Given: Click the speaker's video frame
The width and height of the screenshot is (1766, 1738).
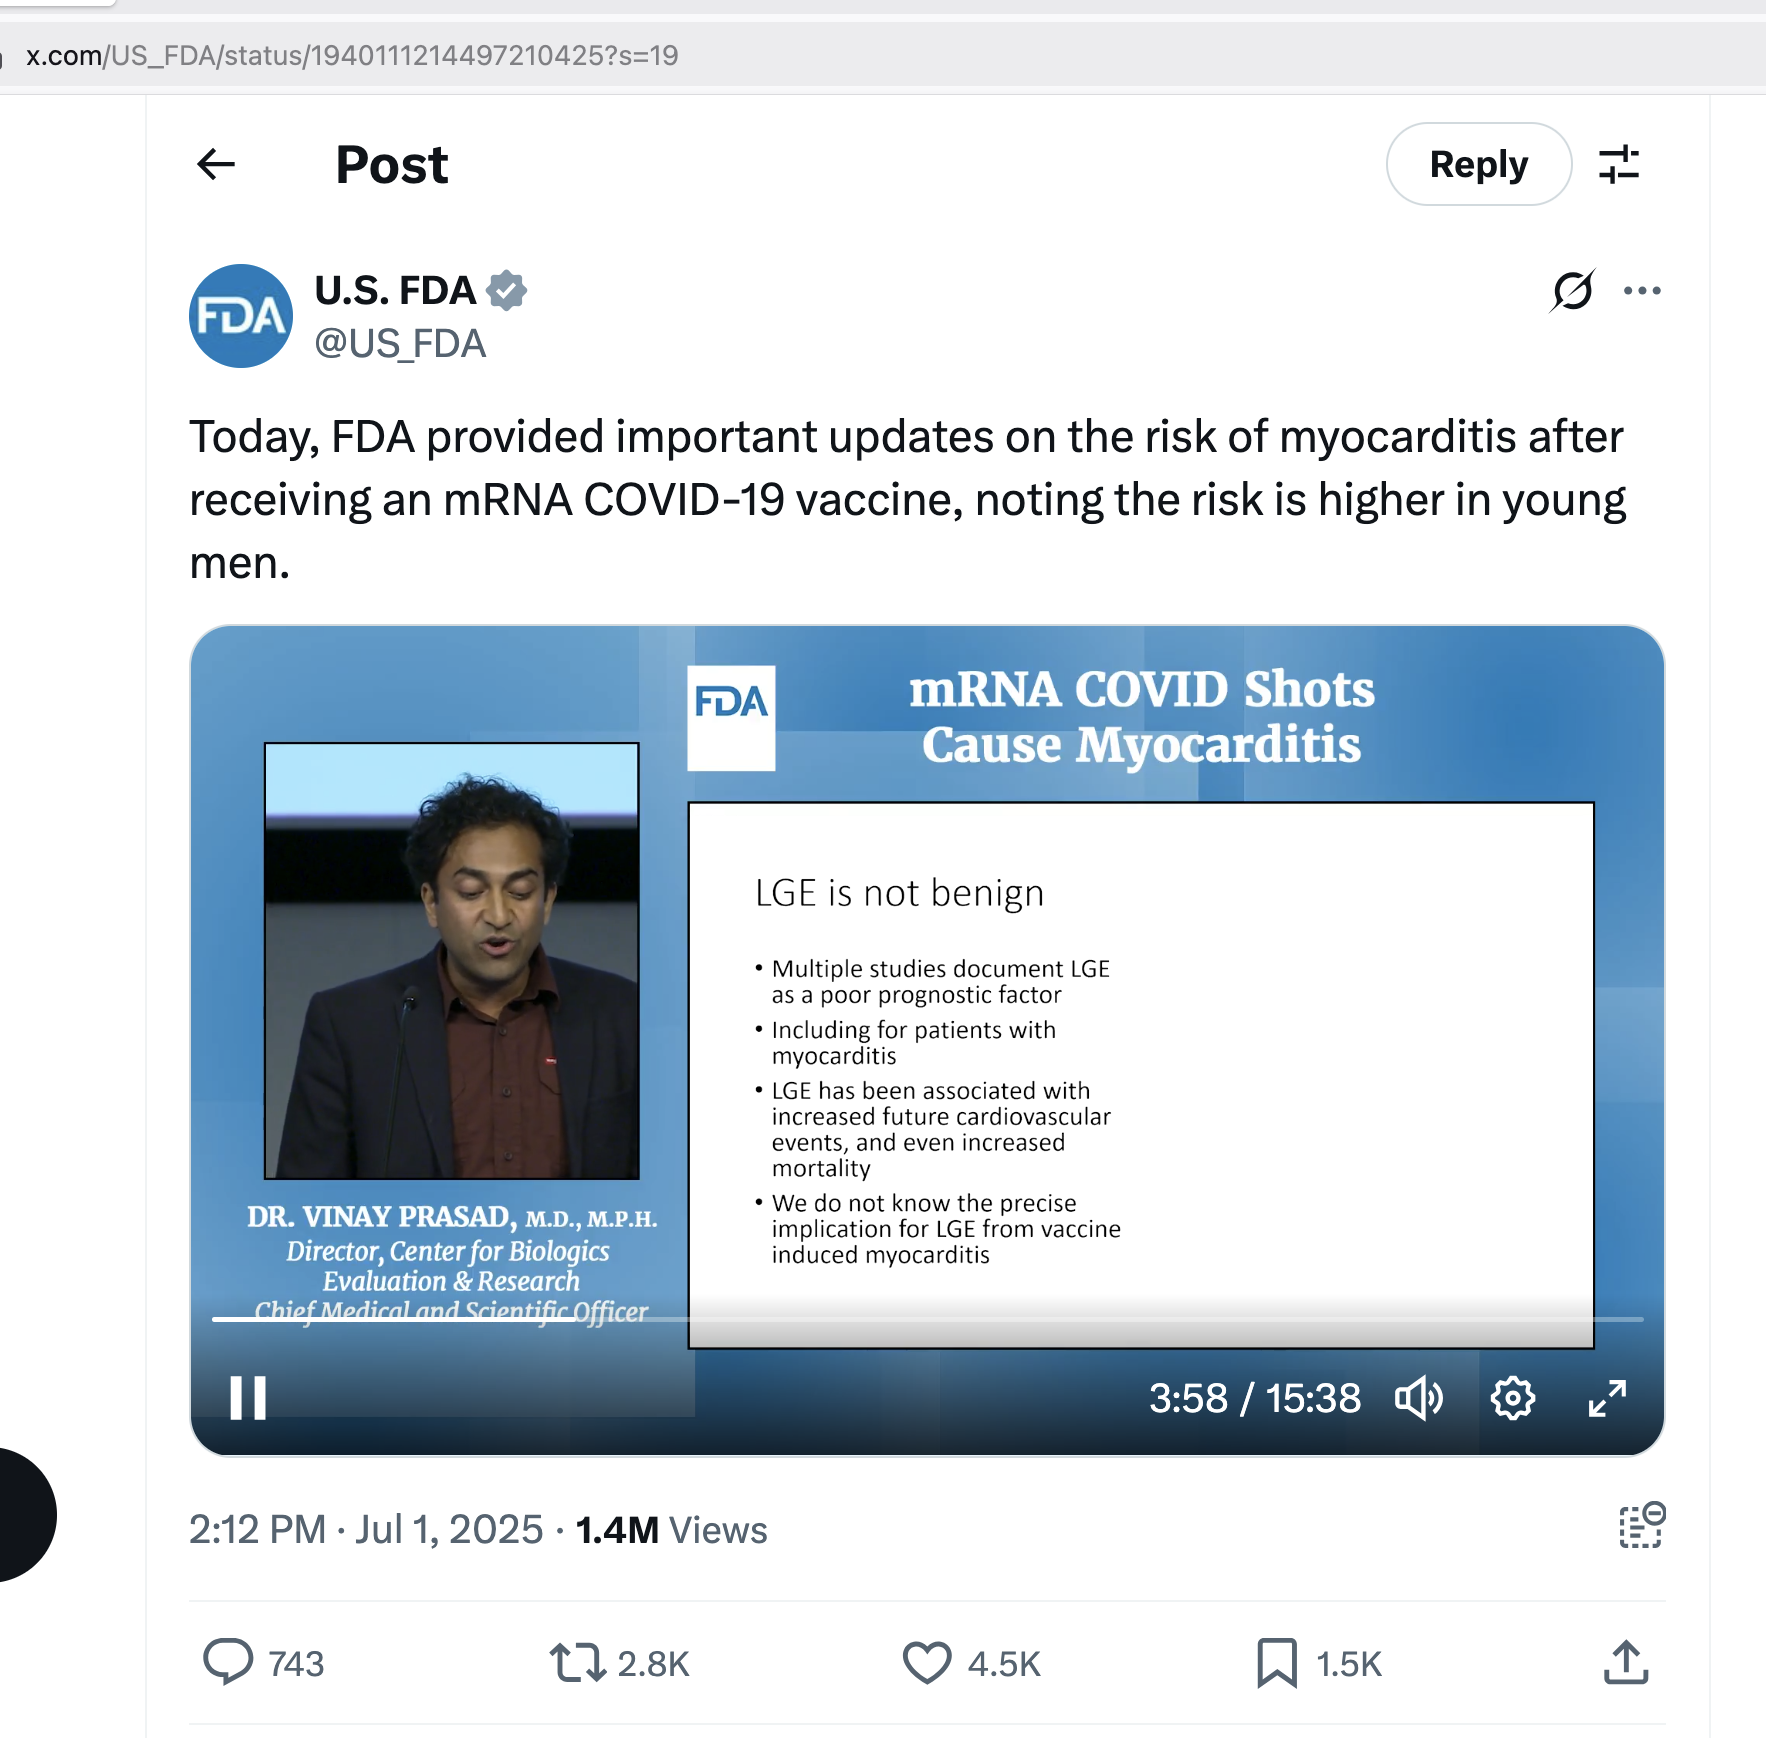Looking at the screenshot, I should [x=452, y=961].
